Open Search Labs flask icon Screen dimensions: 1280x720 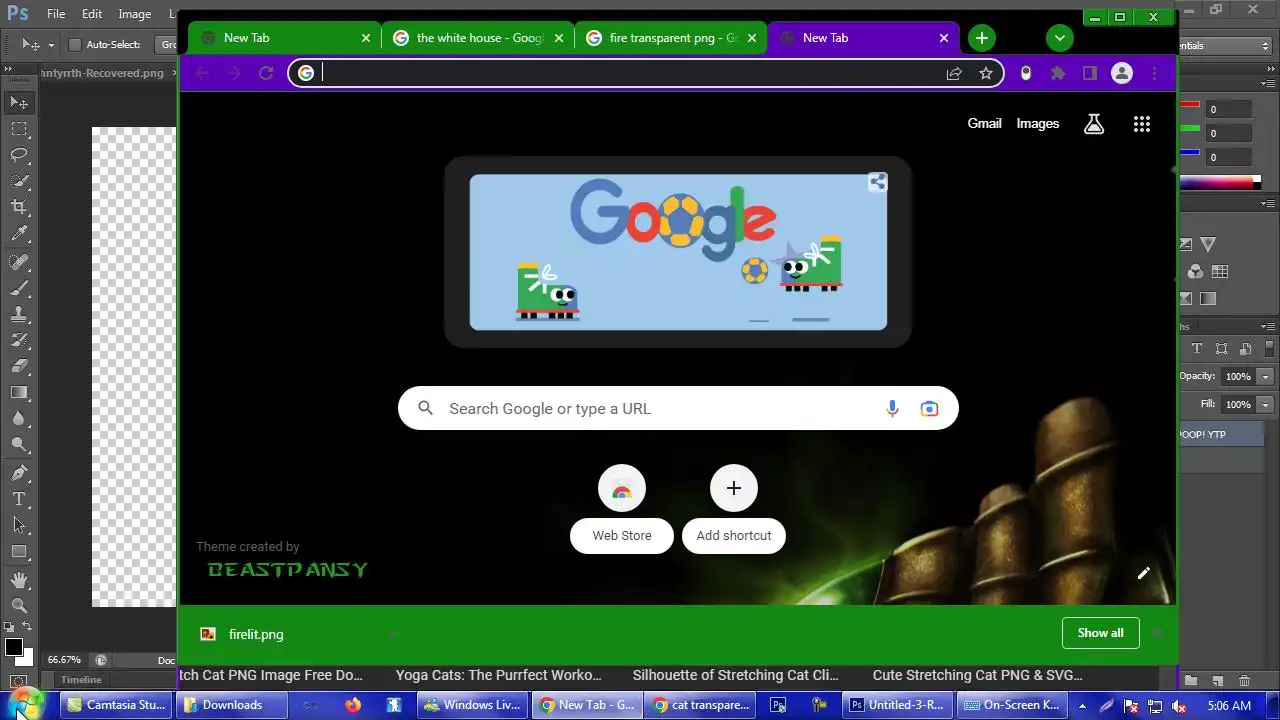pyautogui.click(x=1094, y=124)
